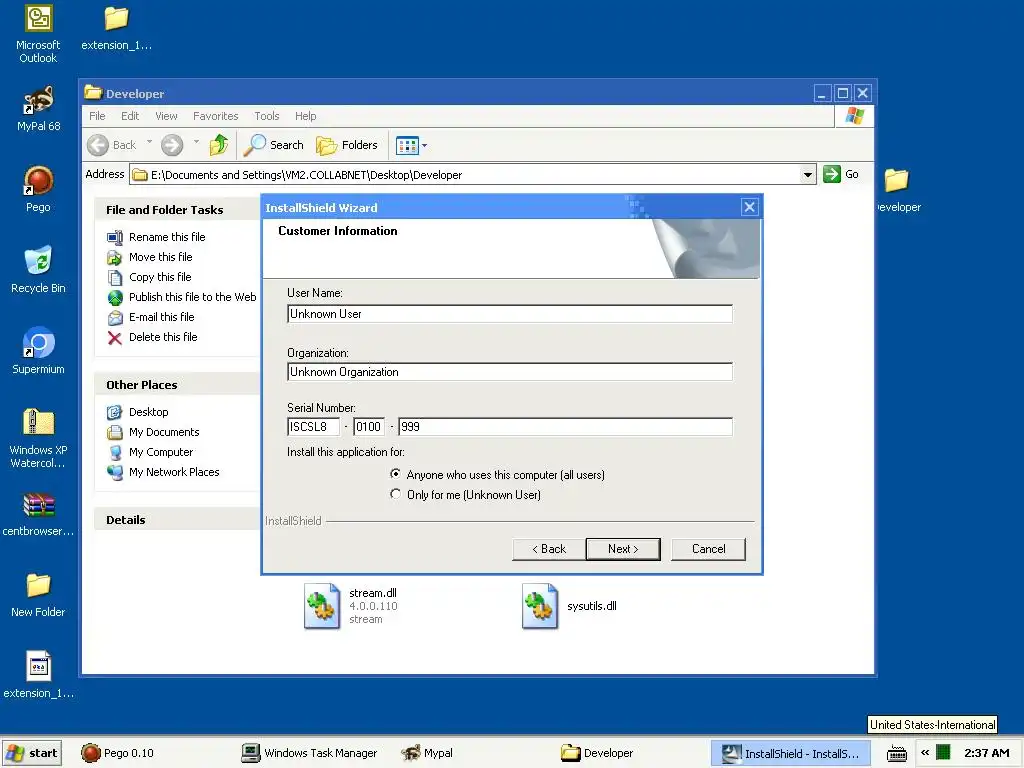
Task: Click the Back button in wizard
Action: (x=549, y=549)
